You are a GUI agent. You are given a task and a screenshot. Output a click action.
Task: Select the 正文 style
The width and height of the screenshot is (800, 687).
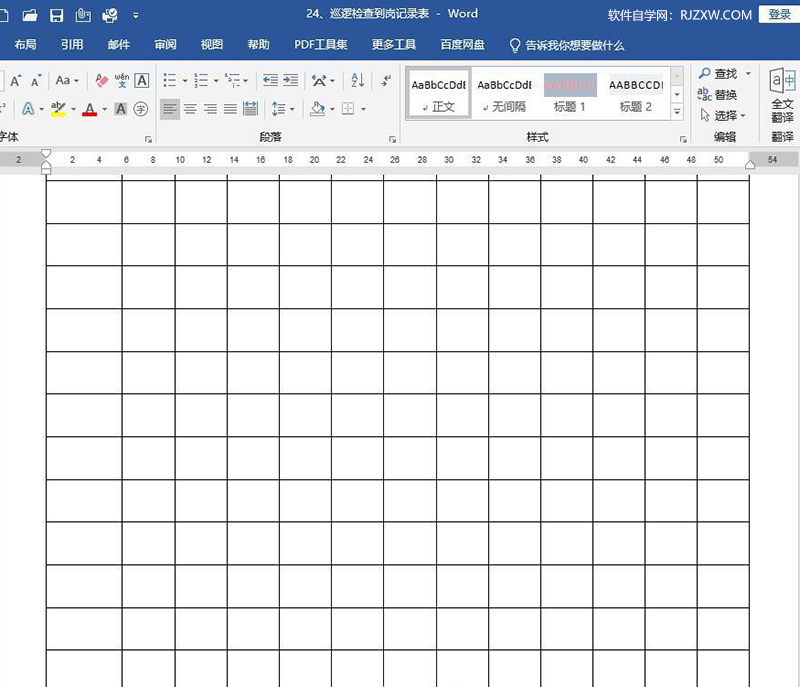pos(439,94)
